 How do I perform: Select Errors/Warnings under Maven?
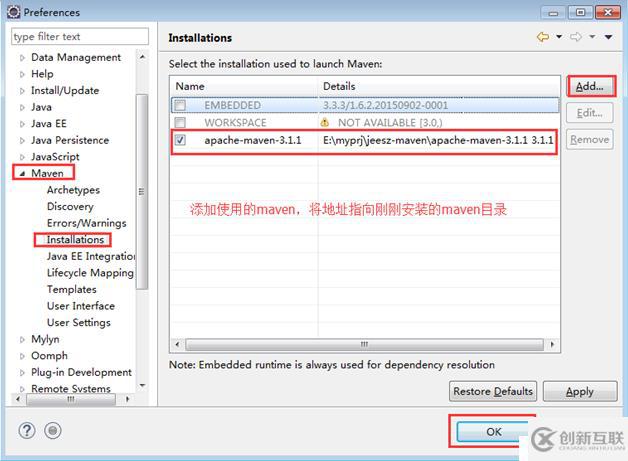(x=87, y=223)
